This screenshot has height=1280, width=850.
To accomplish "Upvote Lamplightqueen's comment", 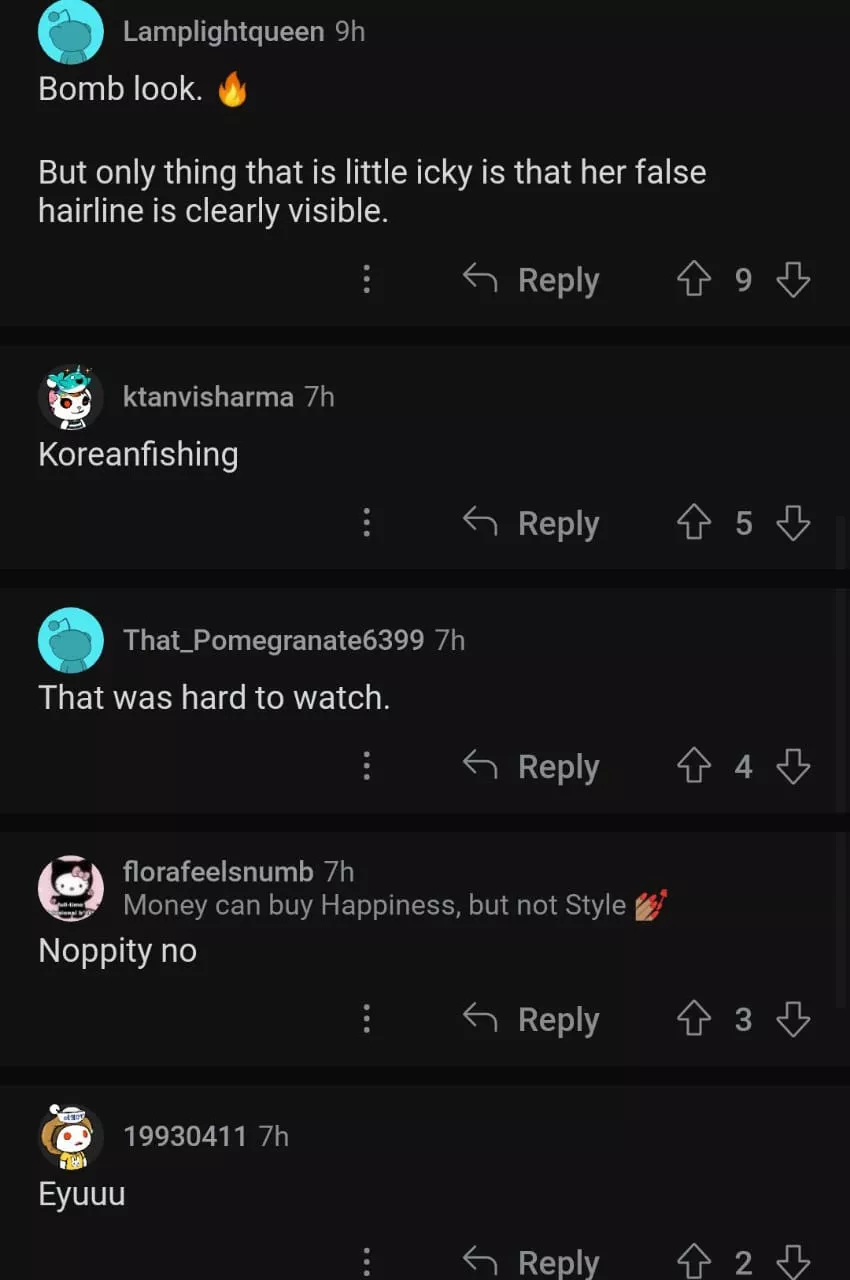I will 694,280.
